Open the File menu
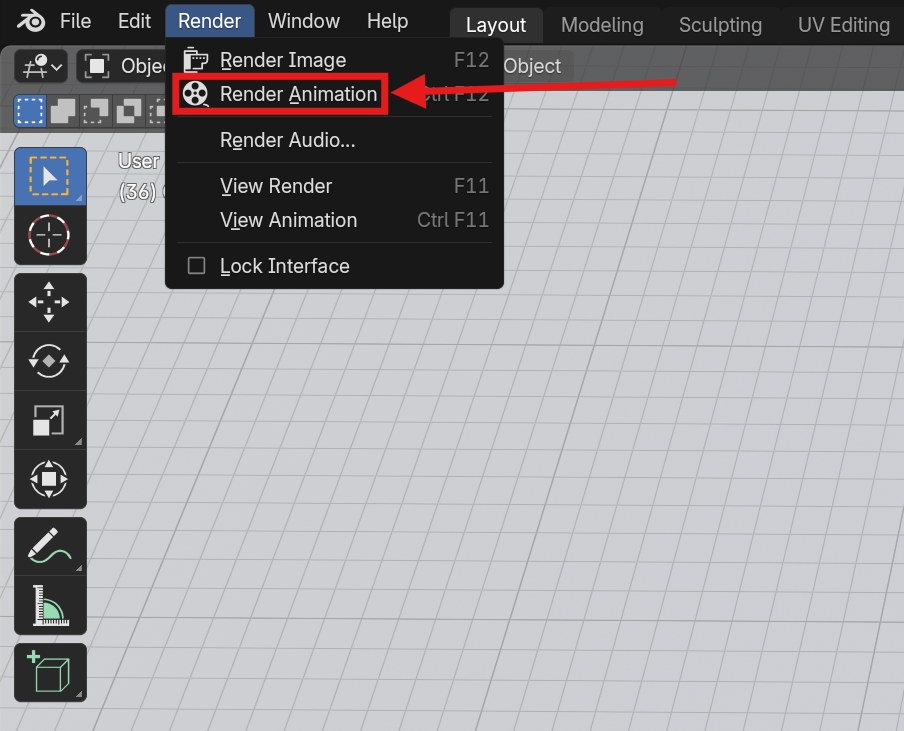The height and width of the screenshot is (731, 904). pyautogui.click(x=76, y=21)
